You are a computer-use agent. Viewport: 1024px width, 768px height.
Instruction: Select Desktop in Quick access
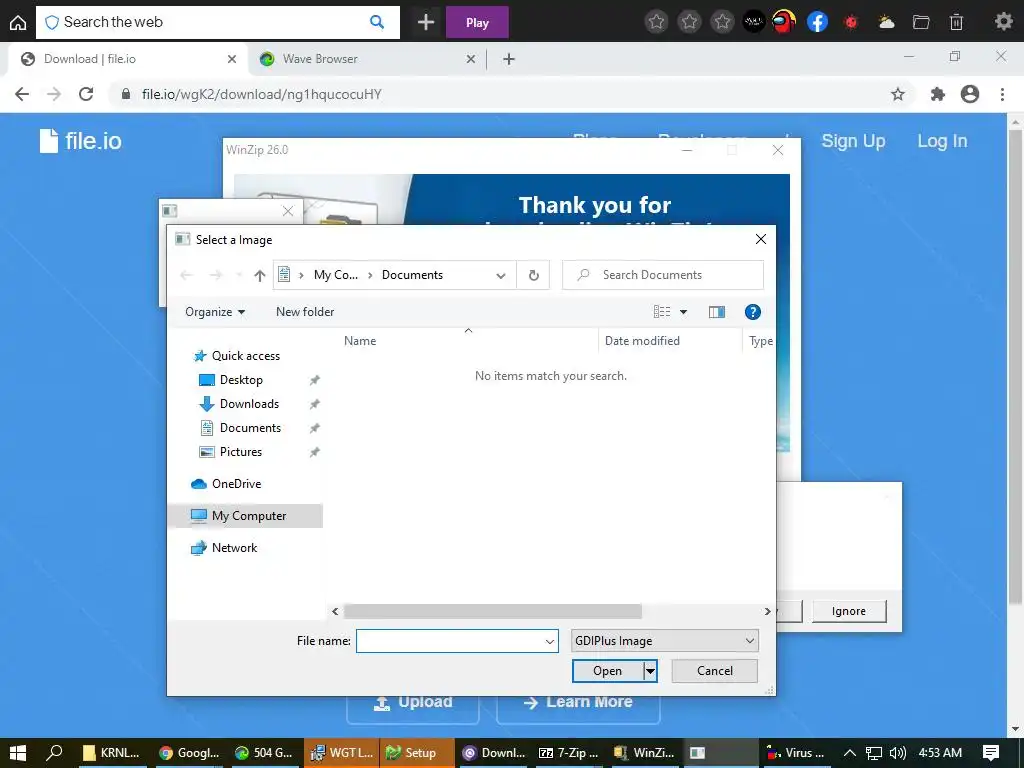tap(241, 379)
